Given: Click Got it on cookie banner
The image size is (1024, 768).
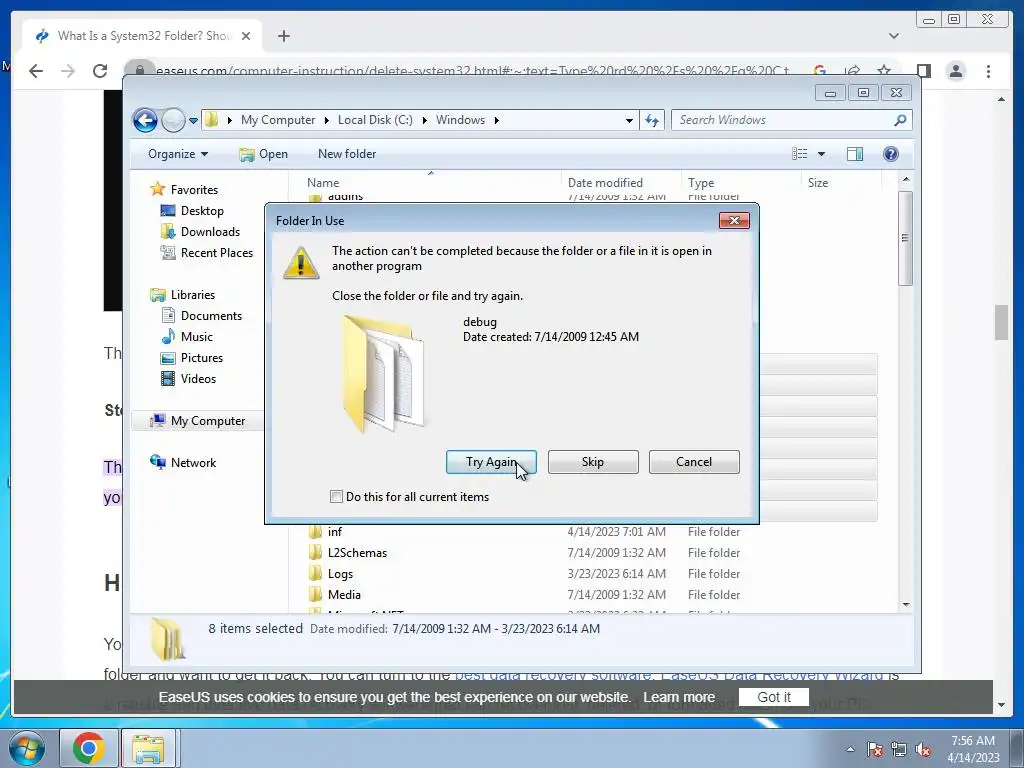Looking at the screenshot, I should click(x=774, y=697).
